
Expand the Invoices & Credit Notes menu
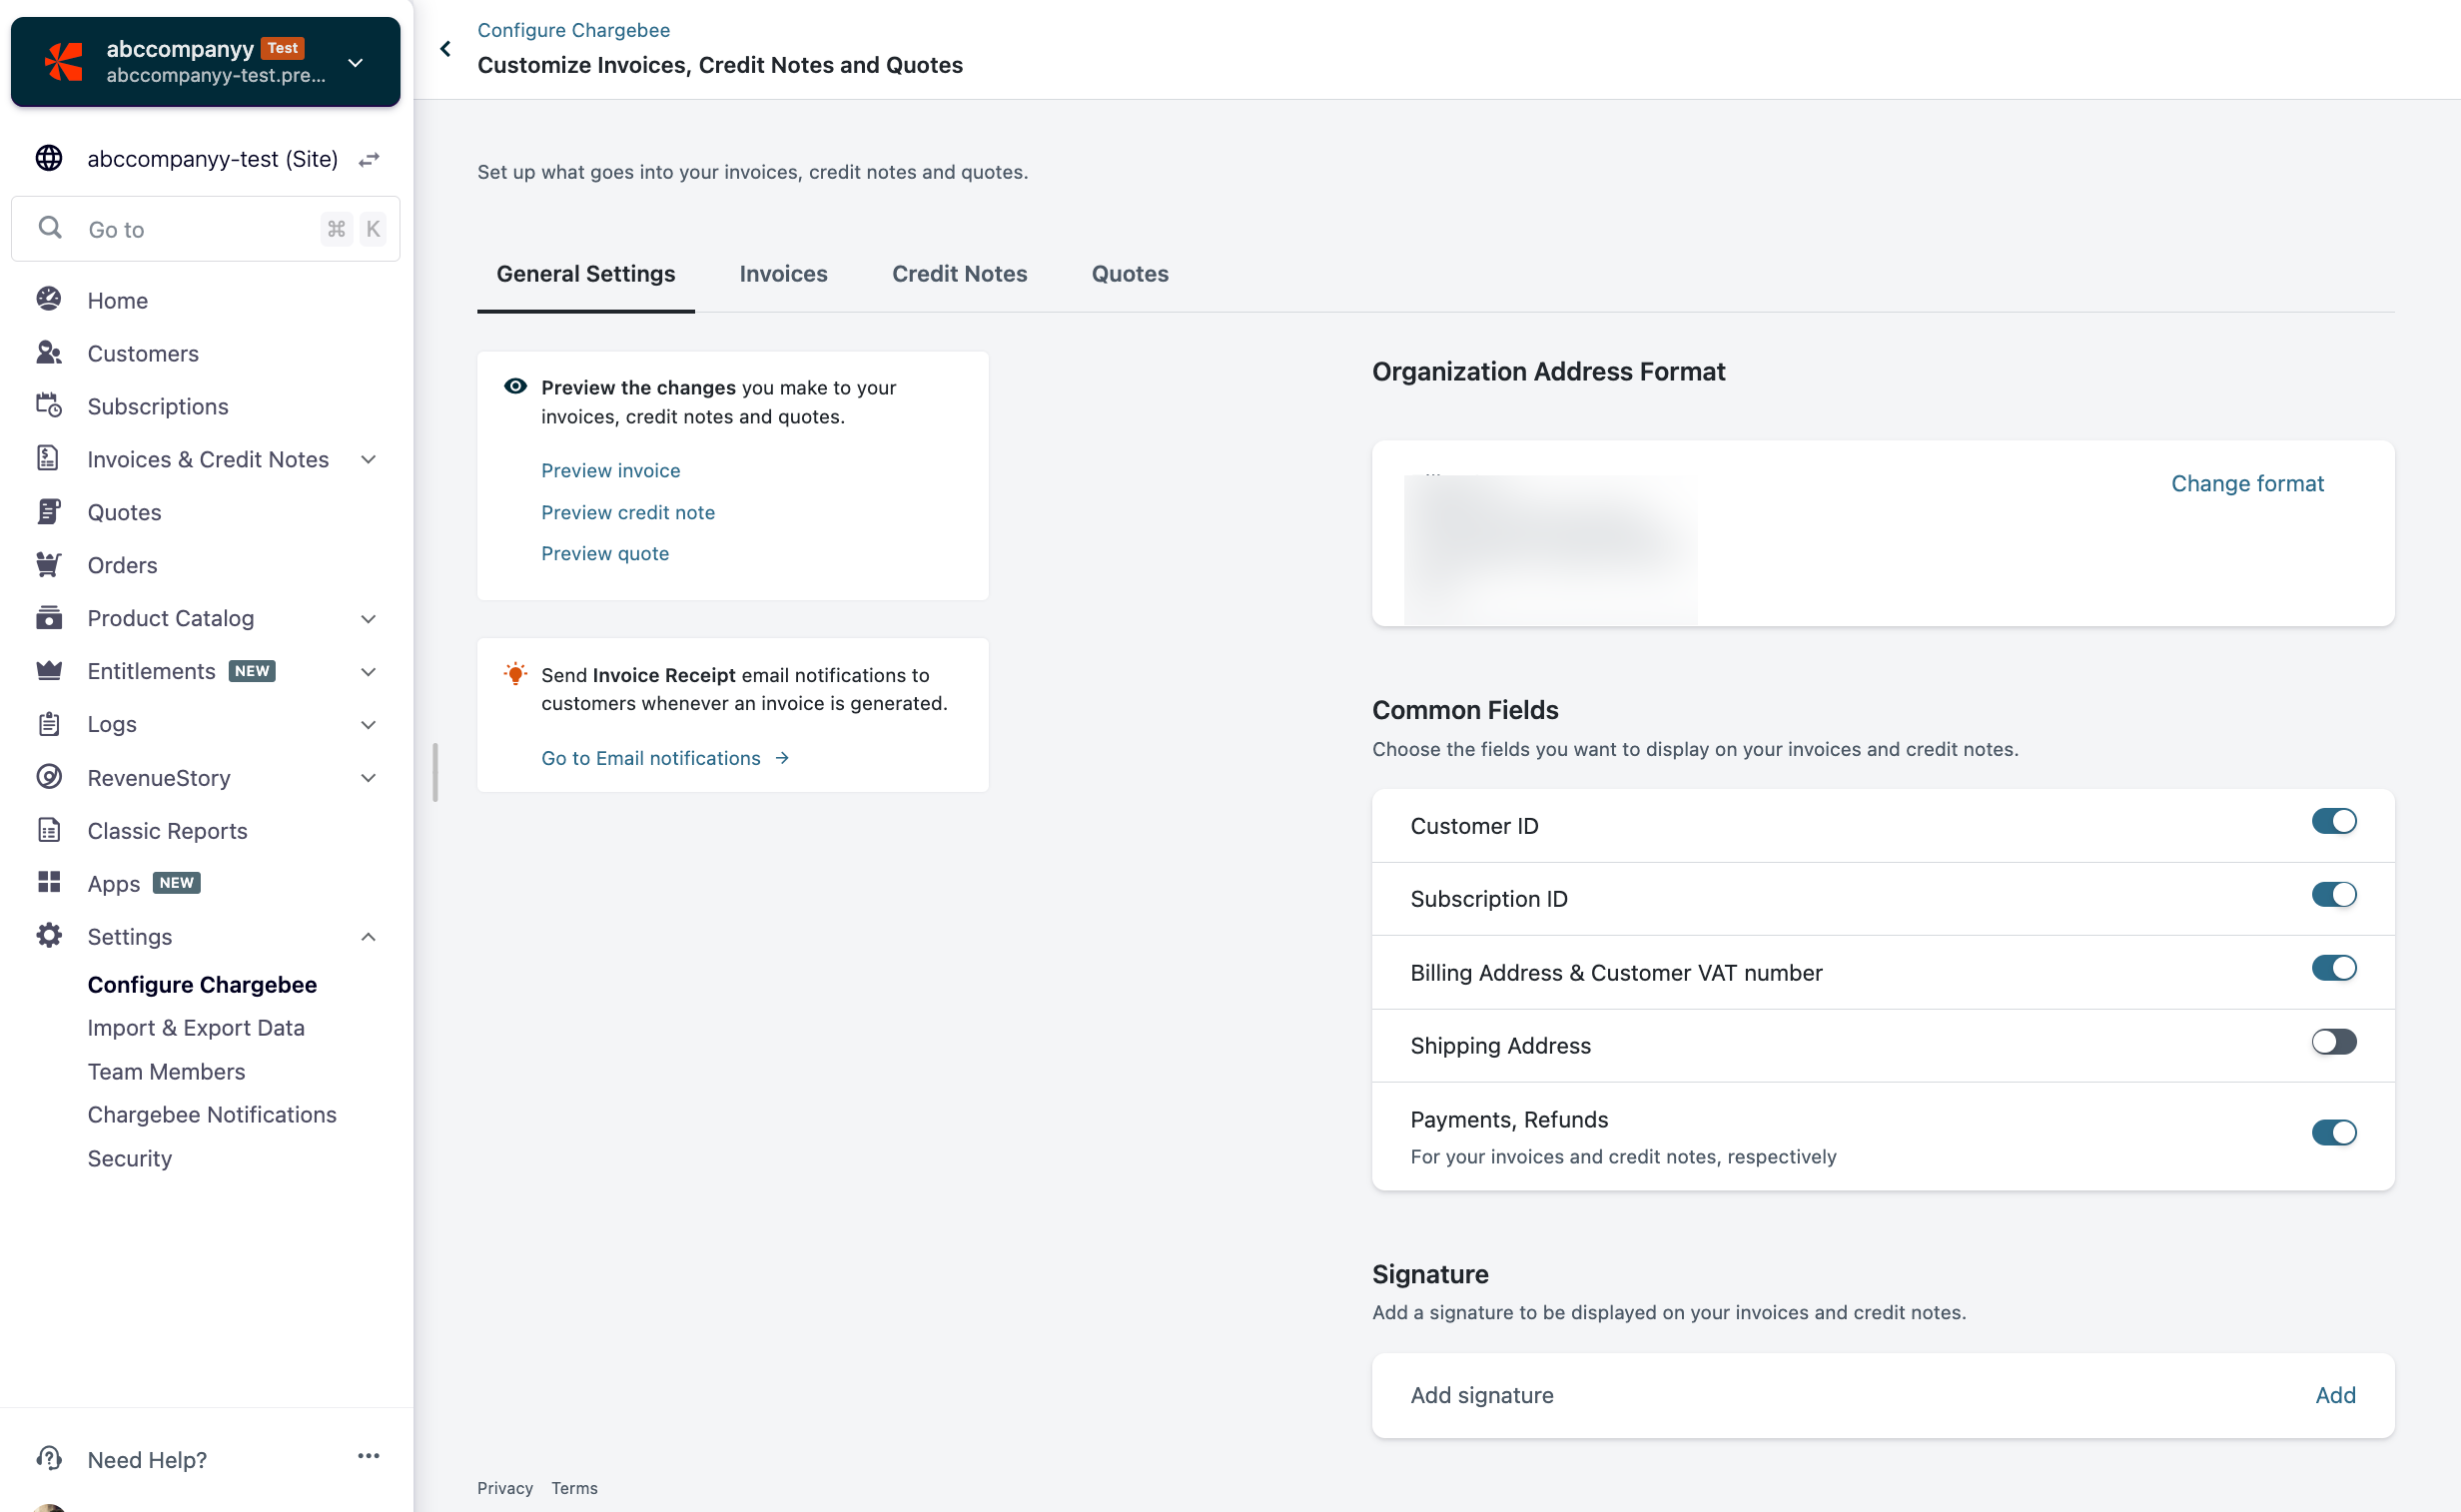pos(368,459)
